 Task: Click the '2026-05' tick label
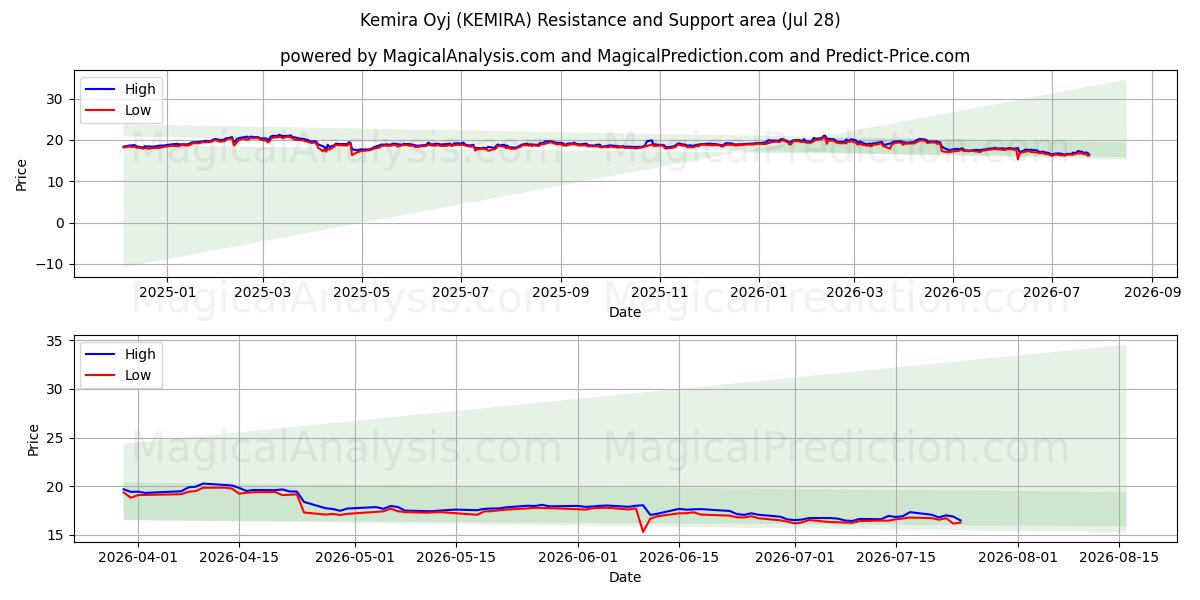click(x=953, y=293)
